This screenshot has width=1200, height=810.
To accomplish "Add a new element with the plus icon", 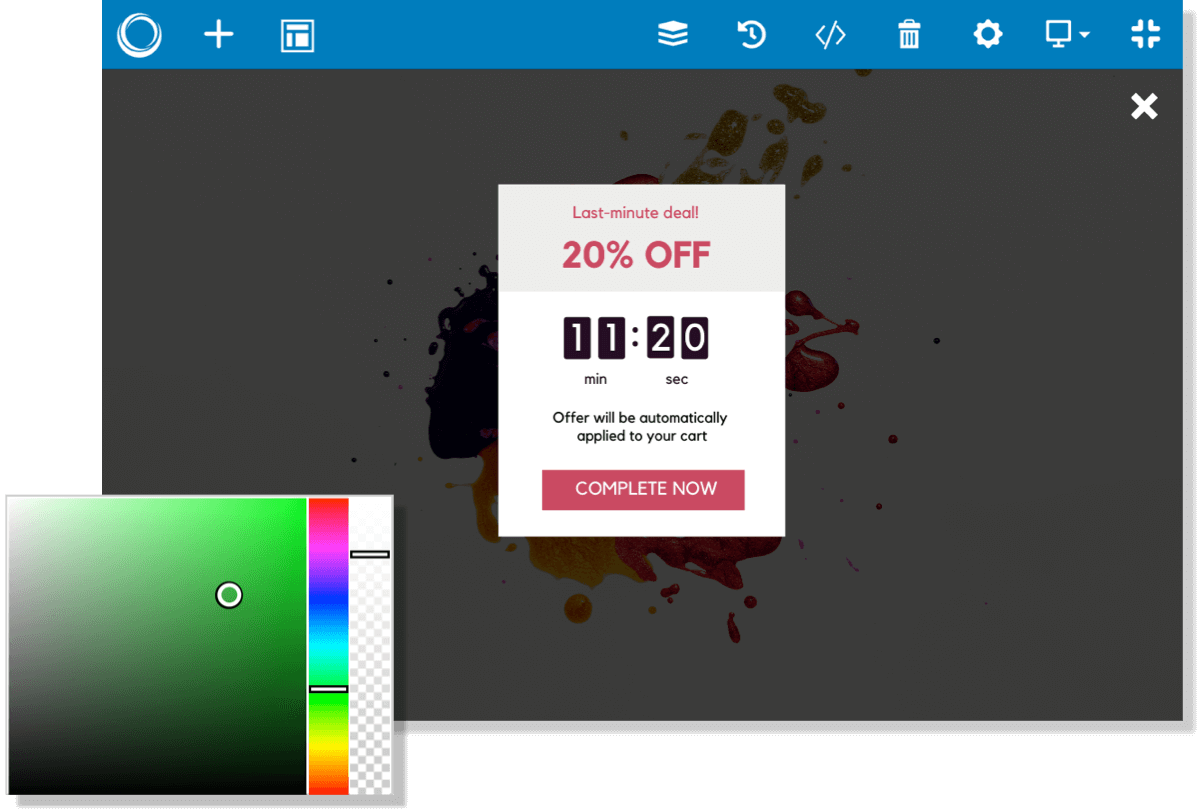I will click(x=218, y=34).
